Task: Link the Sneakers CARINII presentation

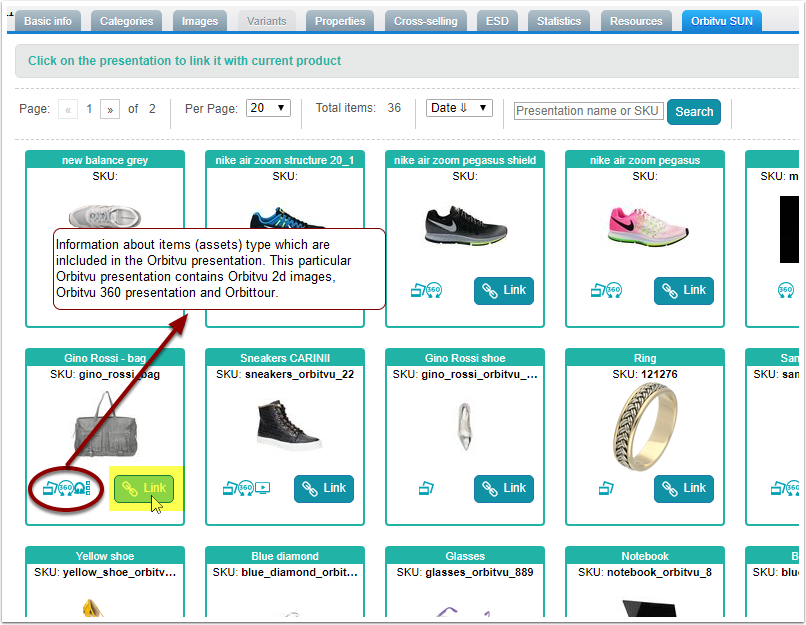Action: coord(324,488)
